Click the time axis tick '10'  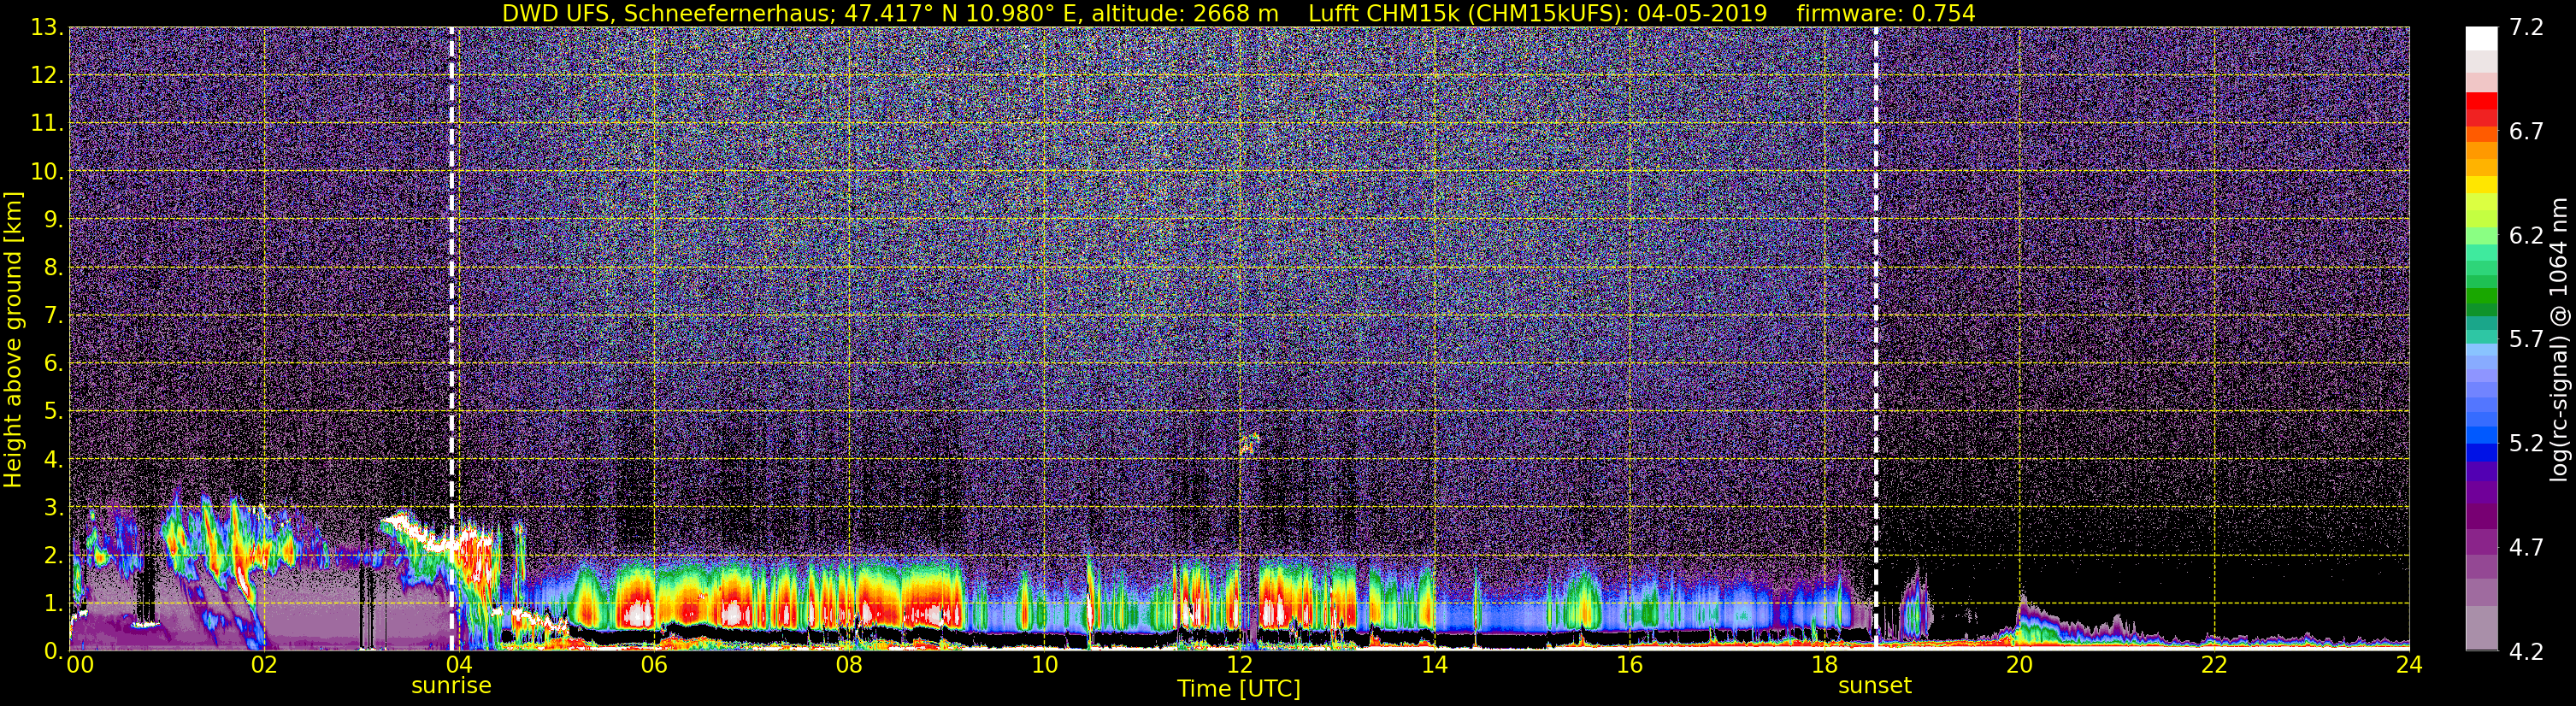coord(1044,665)
